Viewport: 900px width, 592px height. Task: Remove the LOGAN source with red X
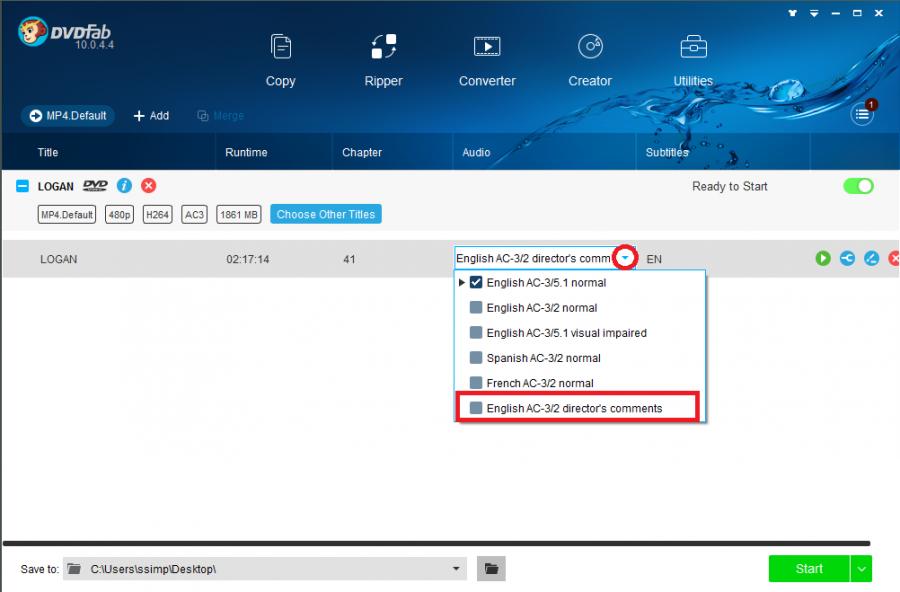(148, 185)
